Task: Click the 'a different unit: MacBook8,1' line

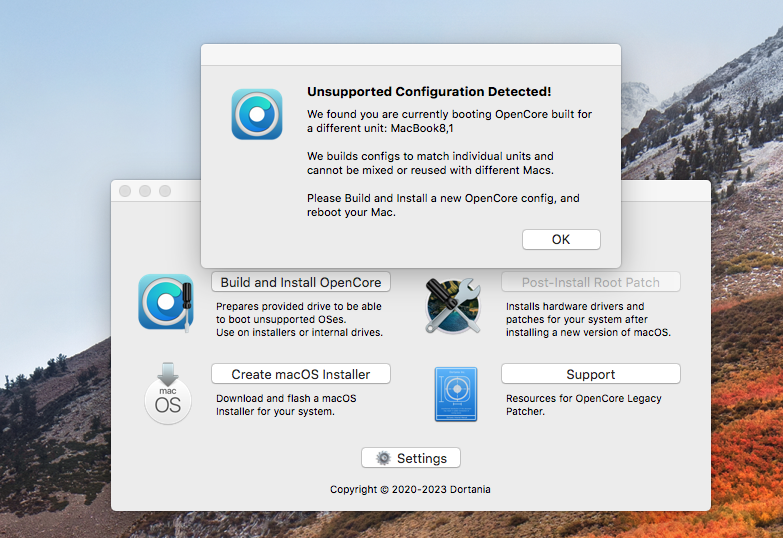Action: tap(380, 128)
